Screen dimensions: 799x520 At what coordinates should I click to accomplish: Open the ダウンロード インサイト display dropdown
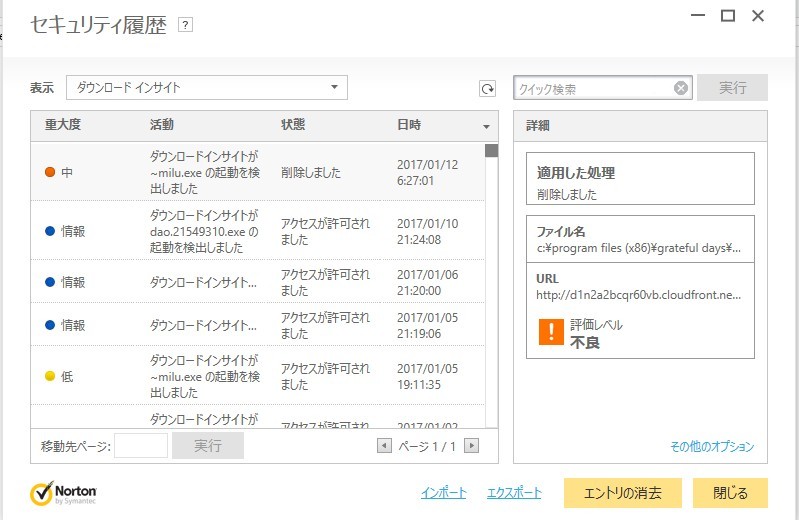207,88
